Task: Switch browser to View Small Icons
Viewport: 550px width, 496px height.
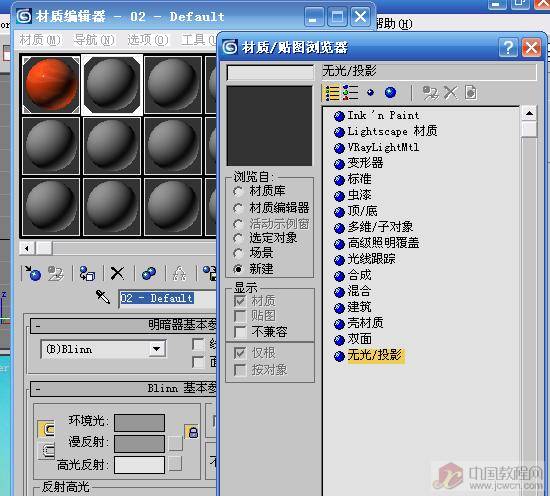Action: tap(370, 93)
